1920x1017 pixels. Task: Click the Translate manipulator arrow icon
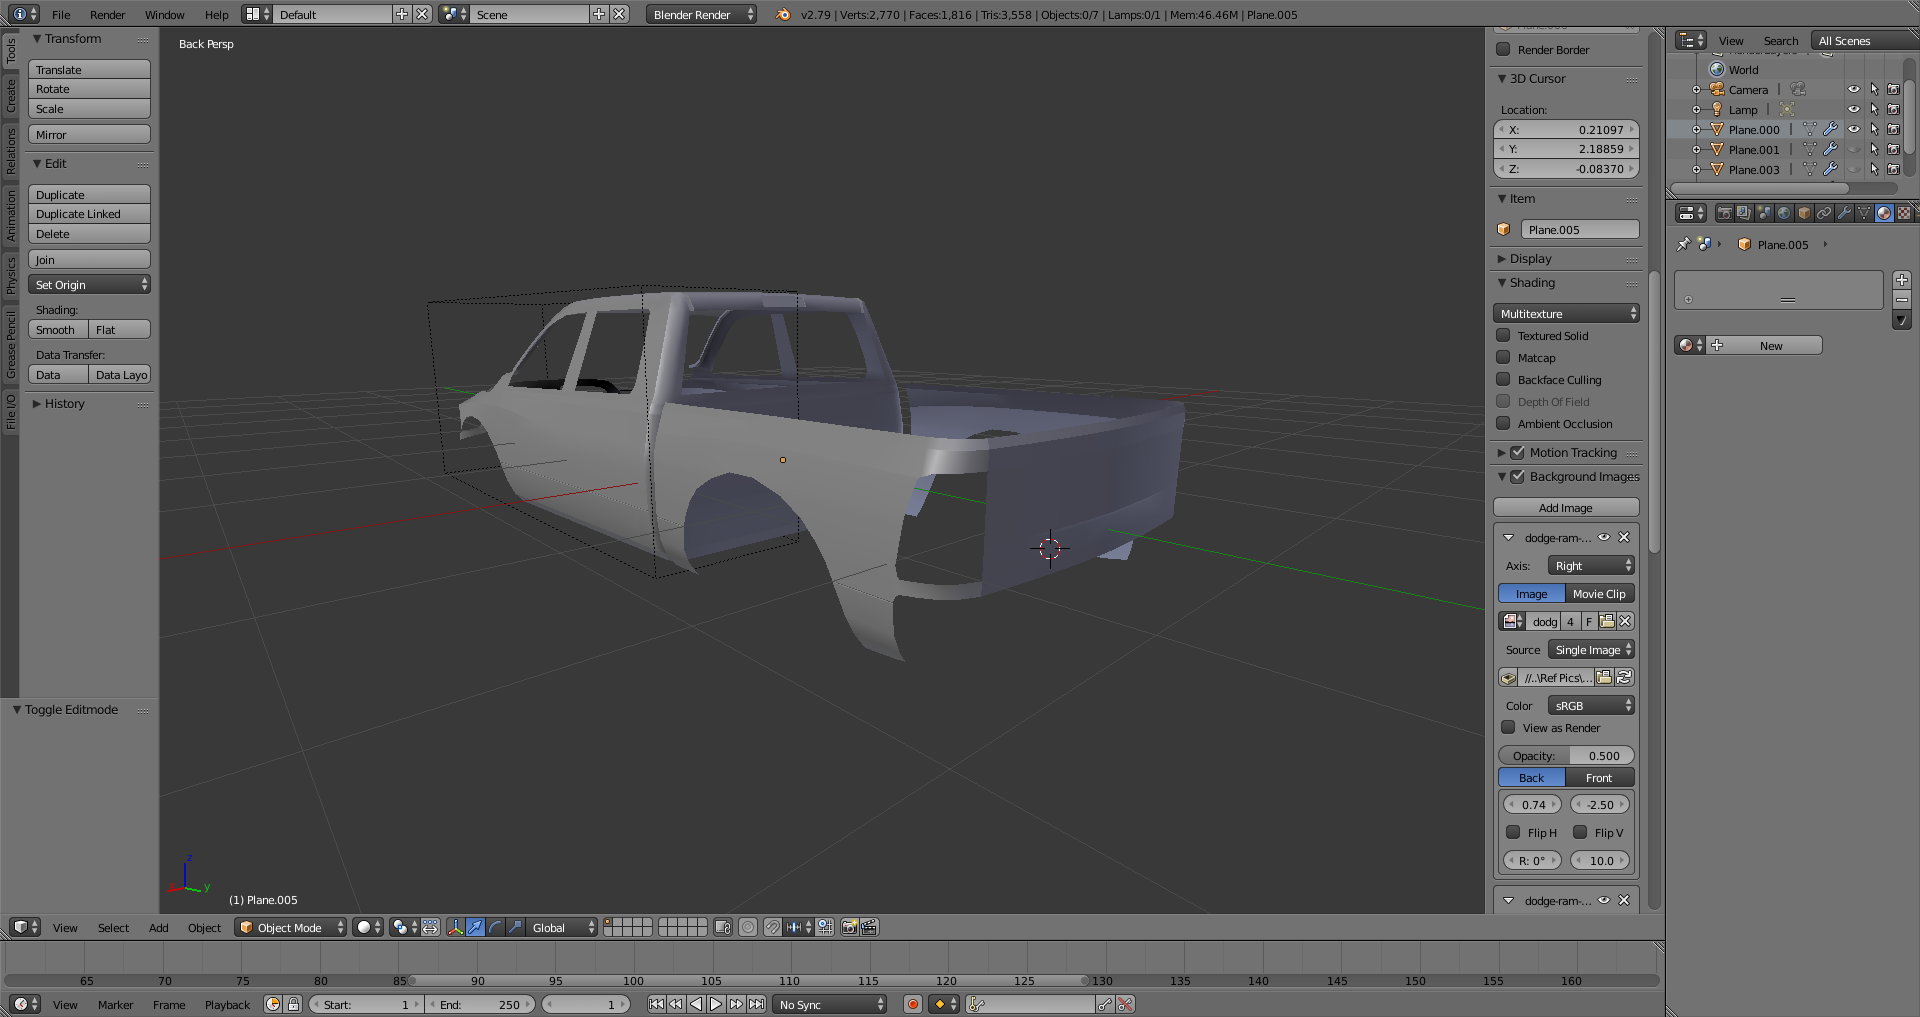pos(475,927)
